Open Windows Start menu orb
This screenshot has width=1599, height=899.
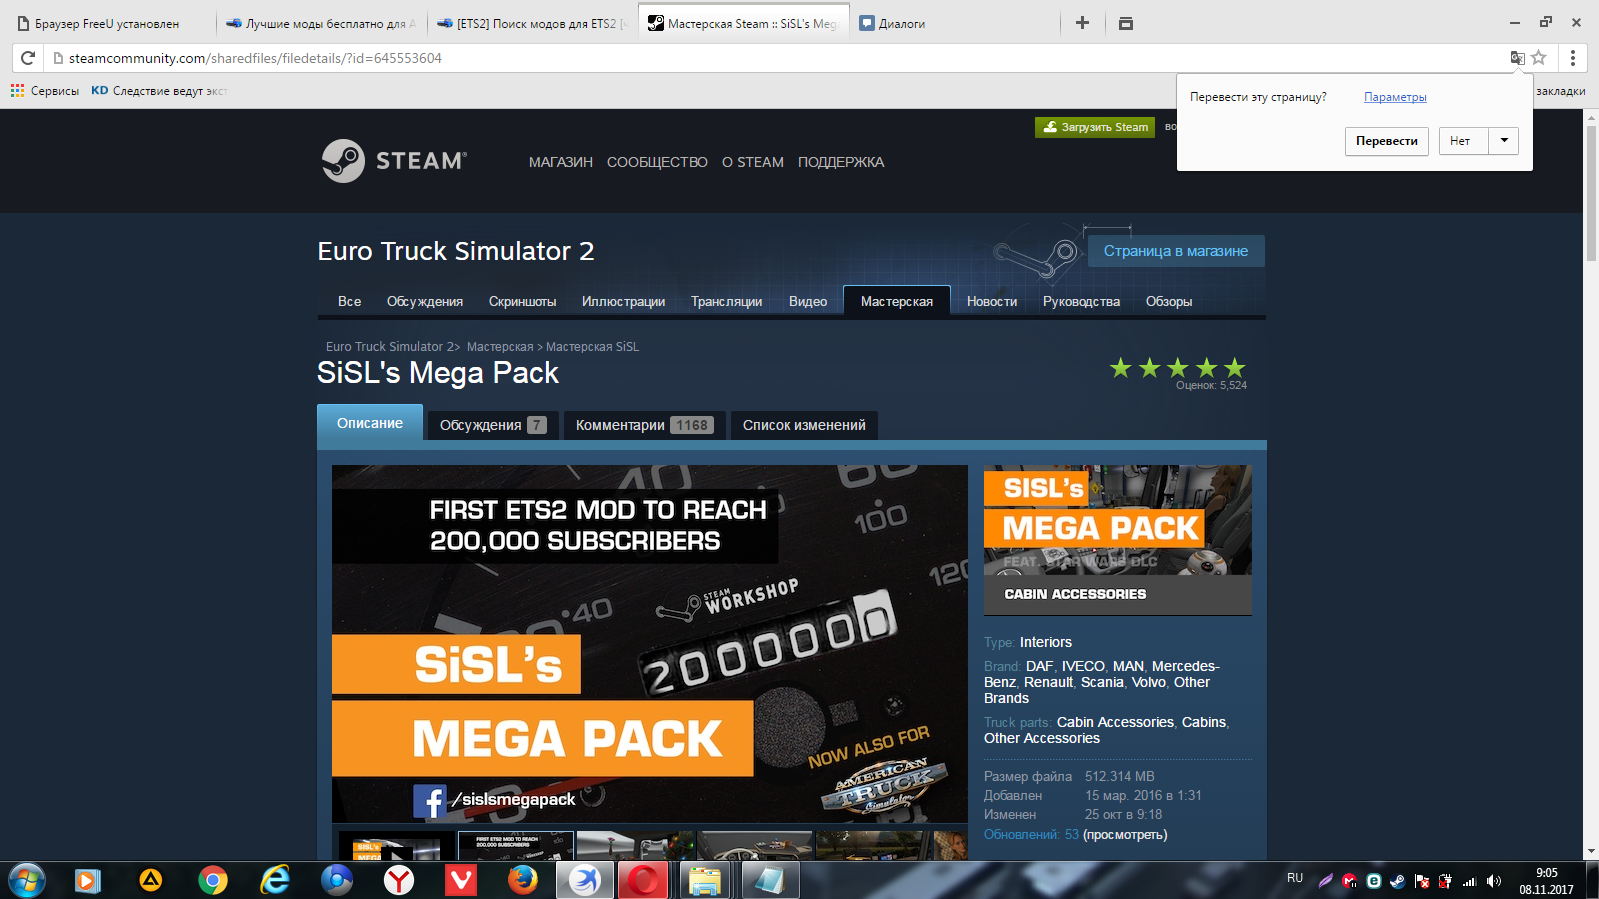pos(27,880)
